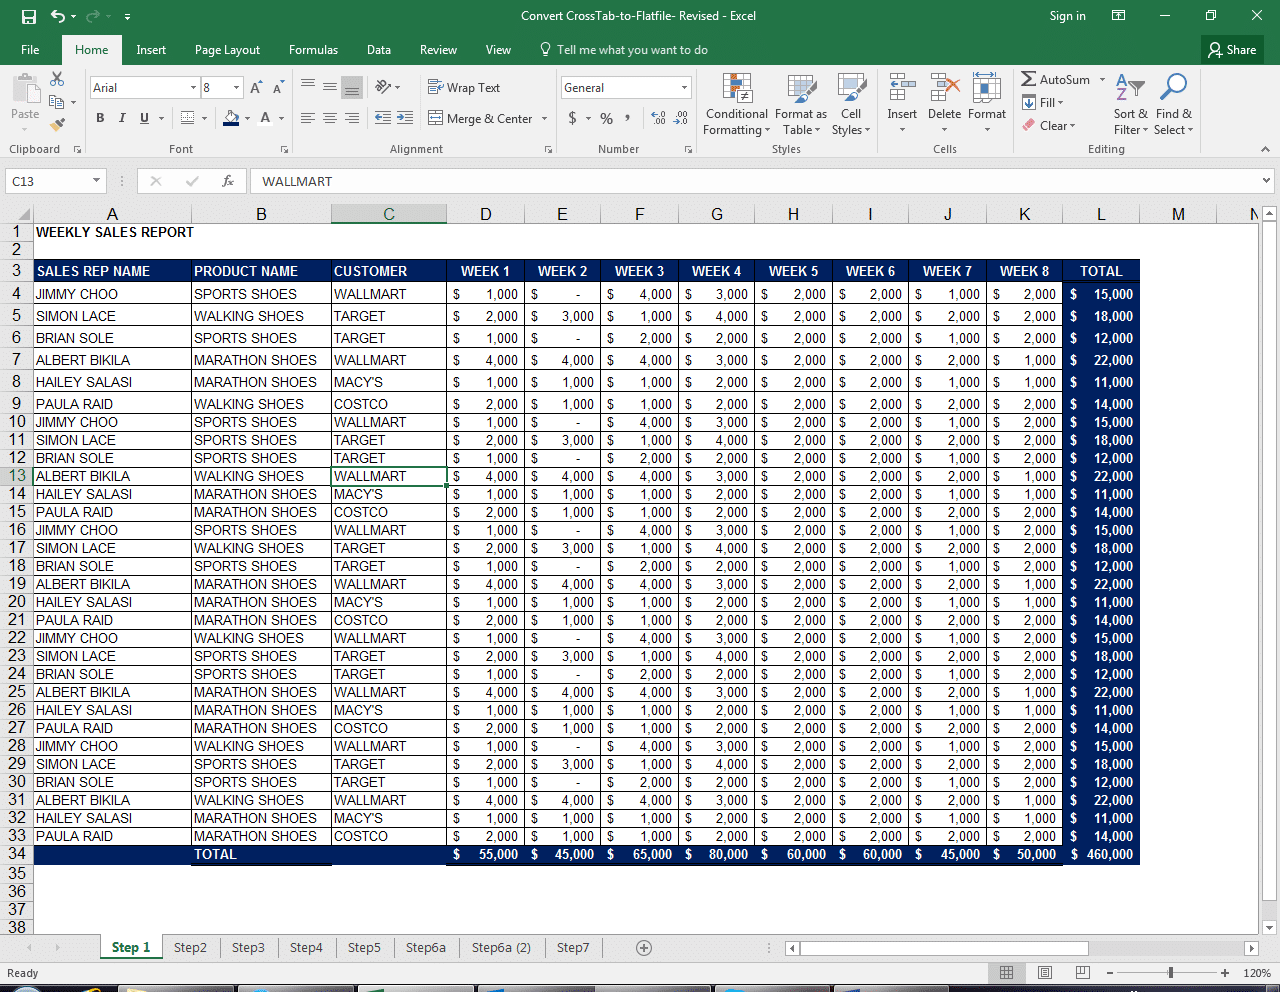
Task: Open the Fill dropdown
Action: point(1043,103)
